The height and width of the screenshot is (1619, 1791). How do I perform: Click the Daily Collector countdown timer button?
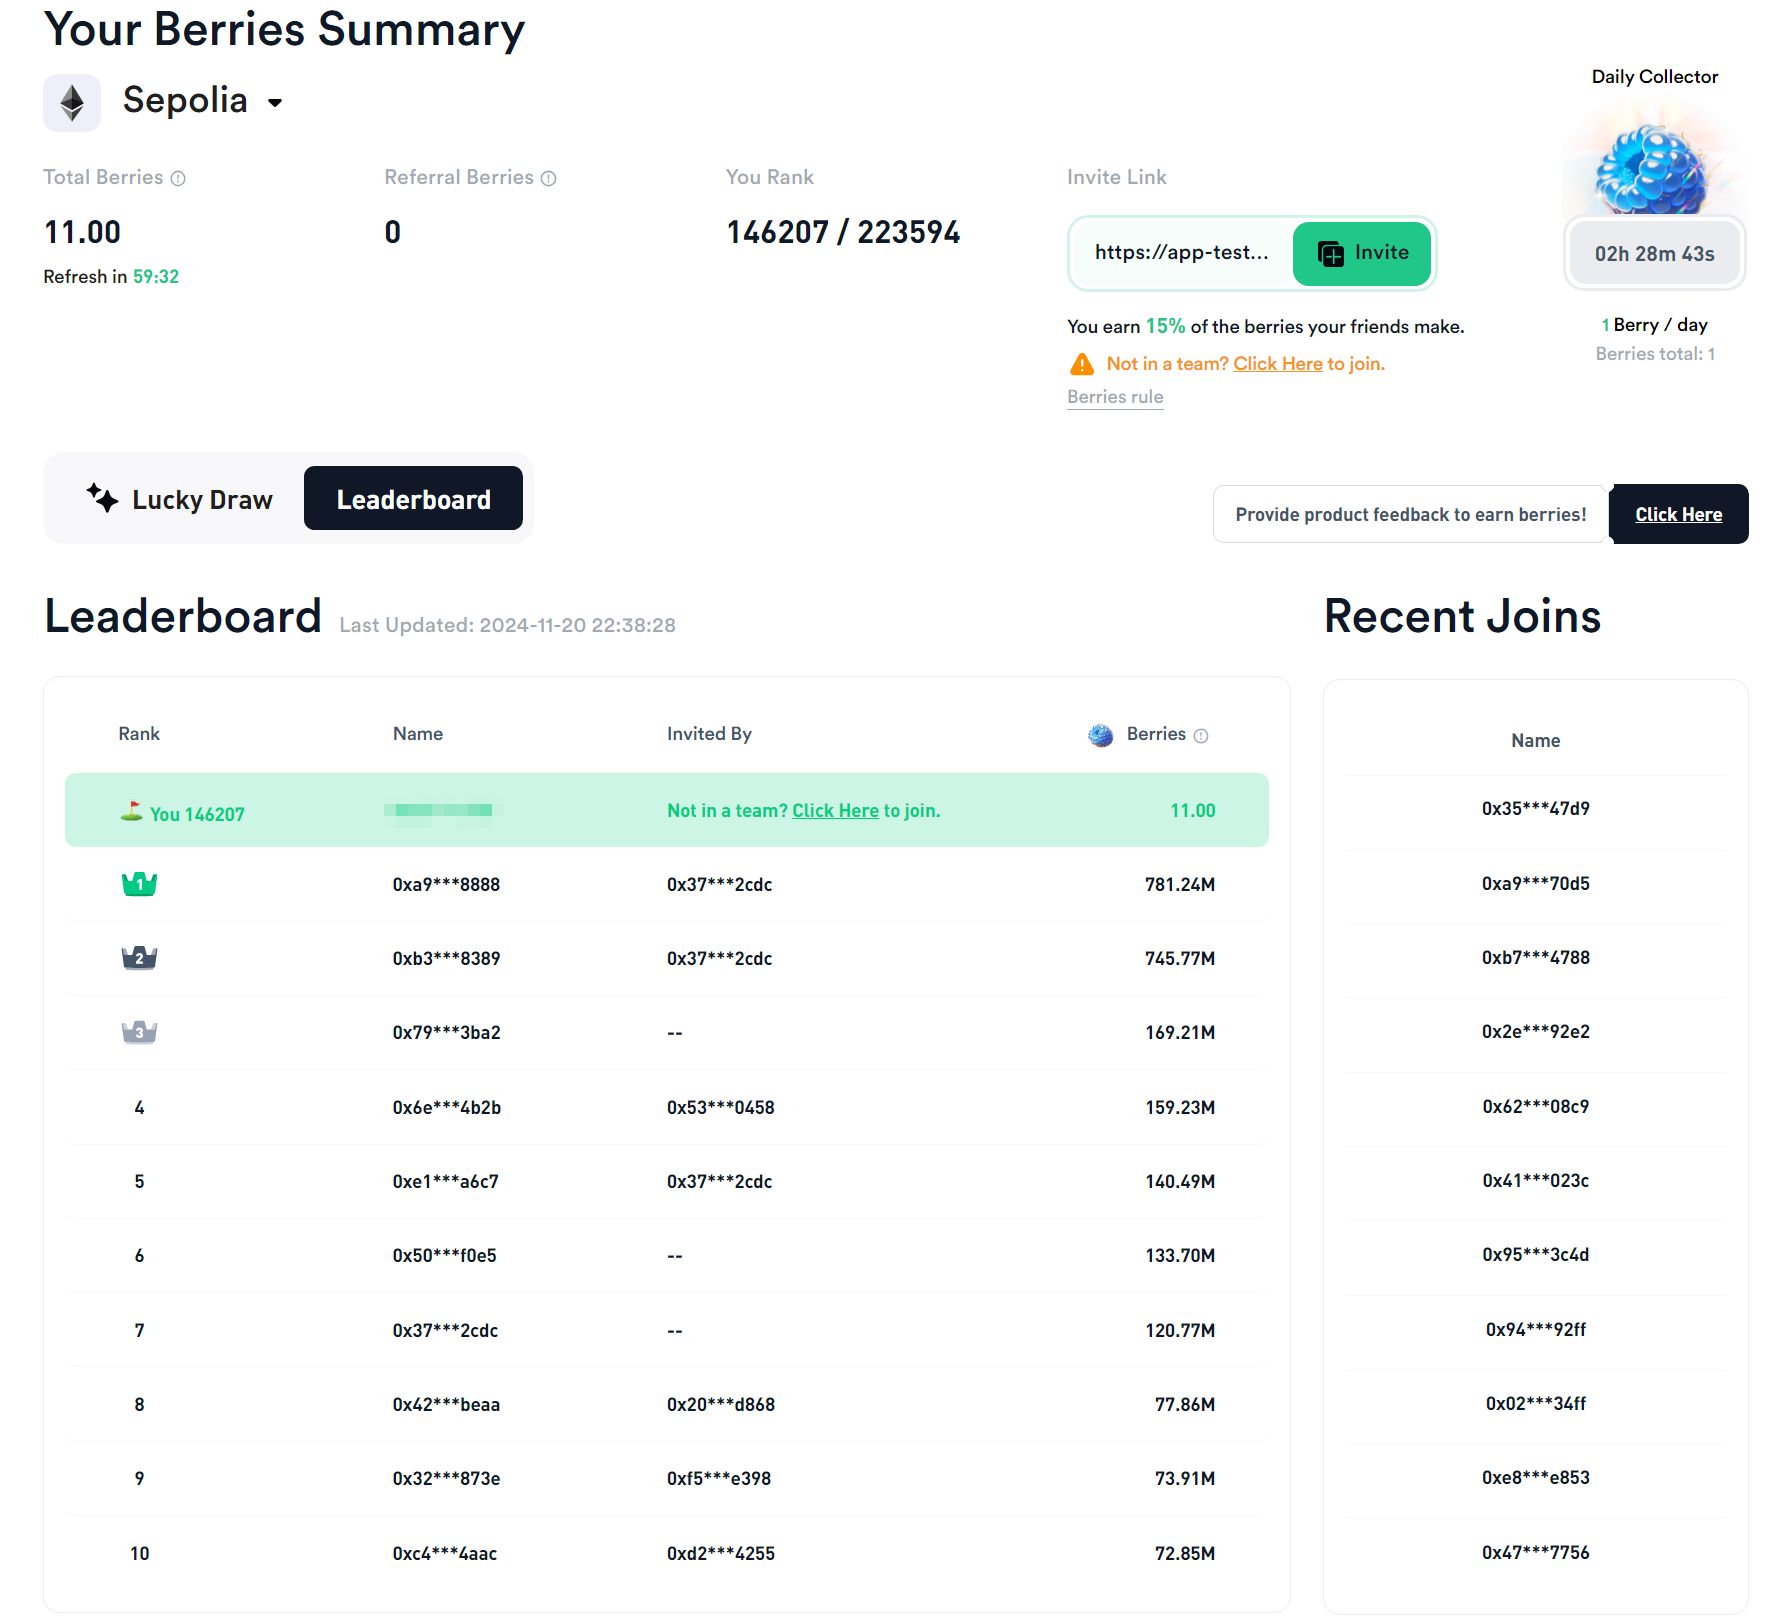(1654, 254)
